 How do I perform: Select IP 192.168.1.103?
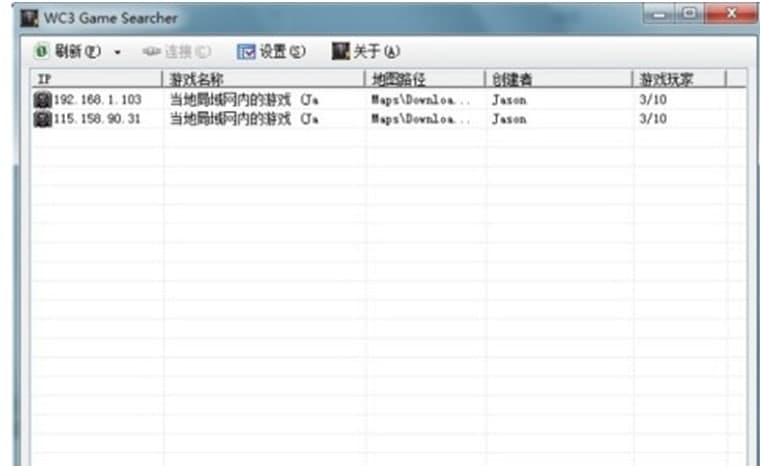pos(97,100)
